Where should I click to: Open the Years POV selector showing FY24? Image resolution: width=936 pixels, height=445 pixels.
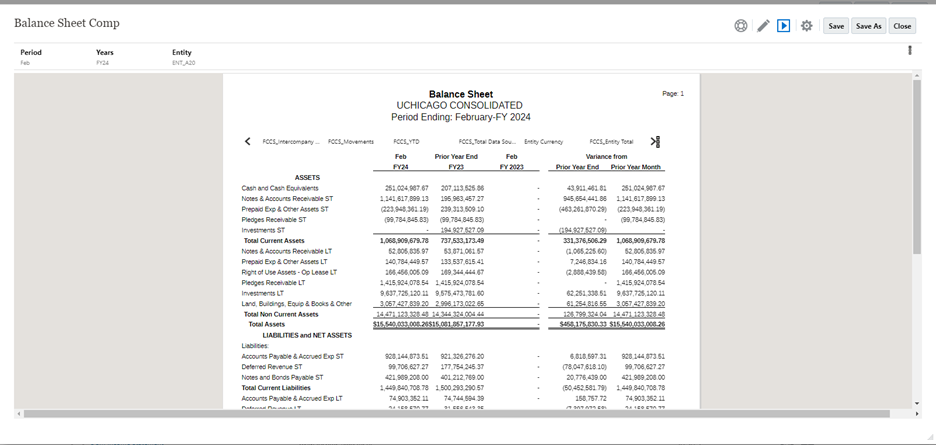(104, 57)
